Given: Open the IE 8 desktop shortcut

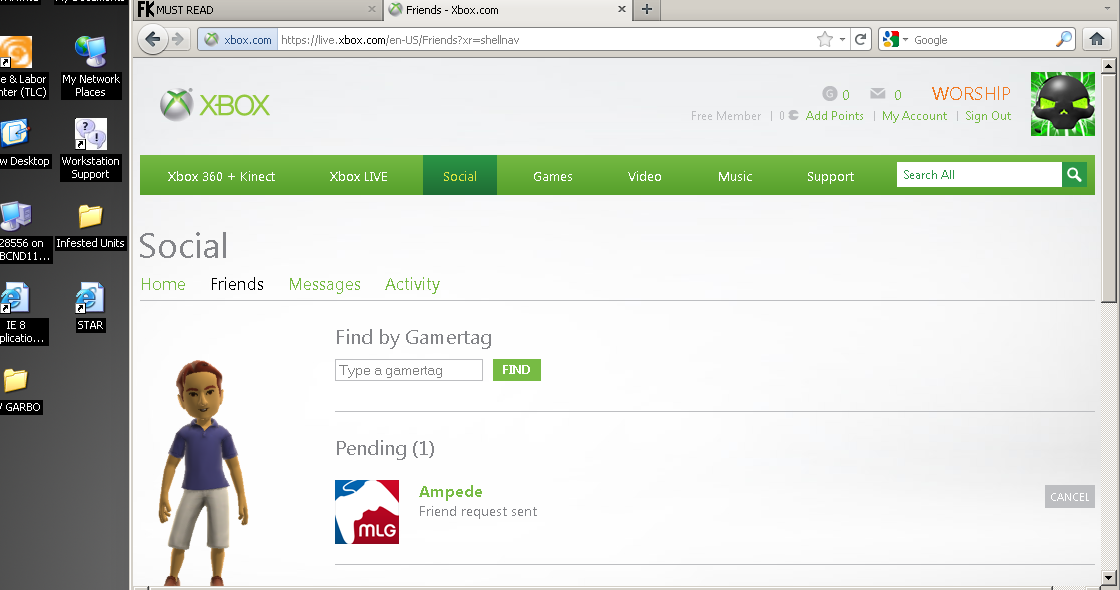Looking at the screenshot, I should (17, 314).
